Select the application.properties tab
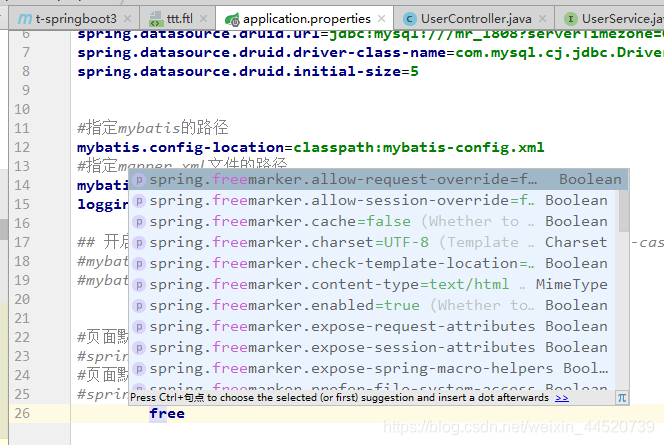 tap(305, 19)
